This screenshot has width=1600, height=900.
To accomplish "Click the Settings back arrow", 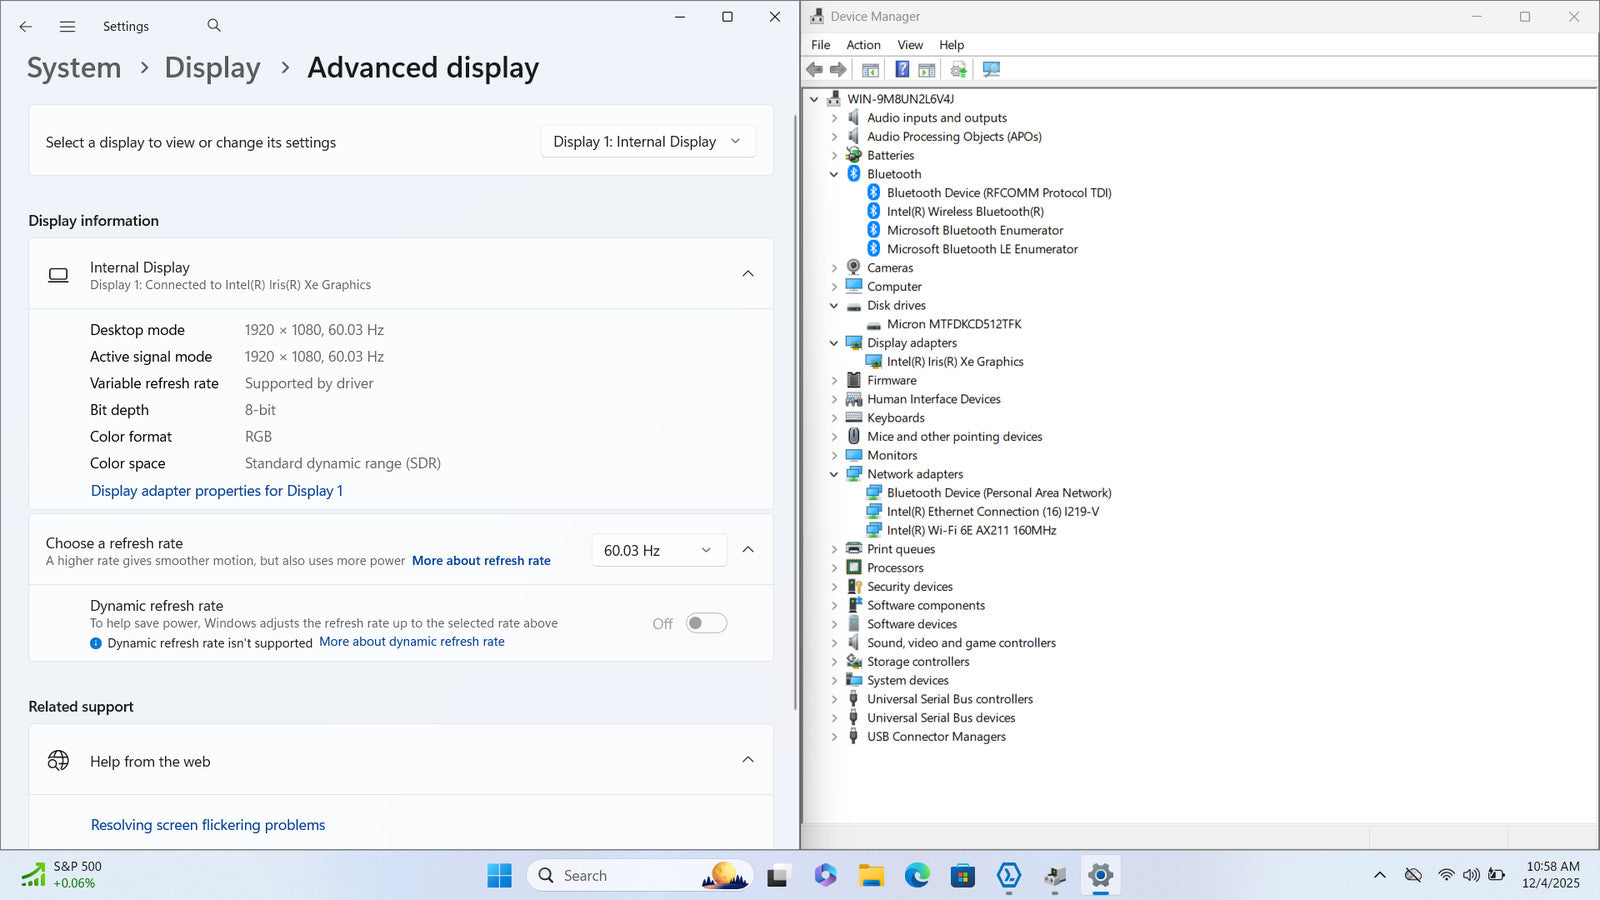I will pyautogui.click(x=26, y=27).
